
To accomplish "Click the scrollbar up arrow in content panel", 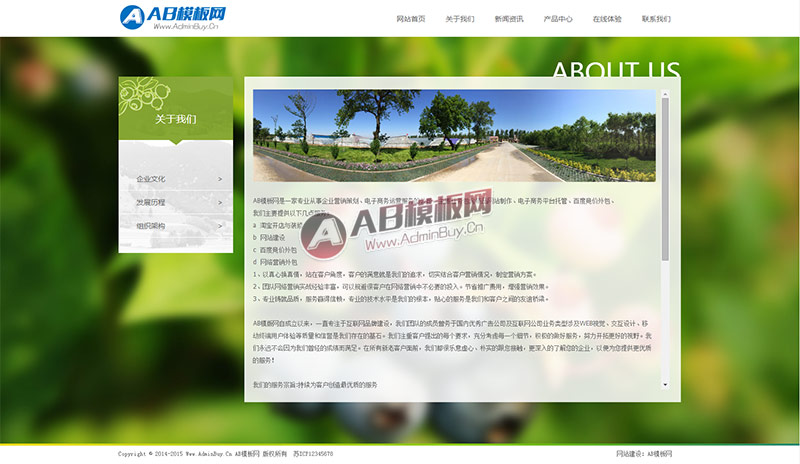I will click(x=665, y=94).
